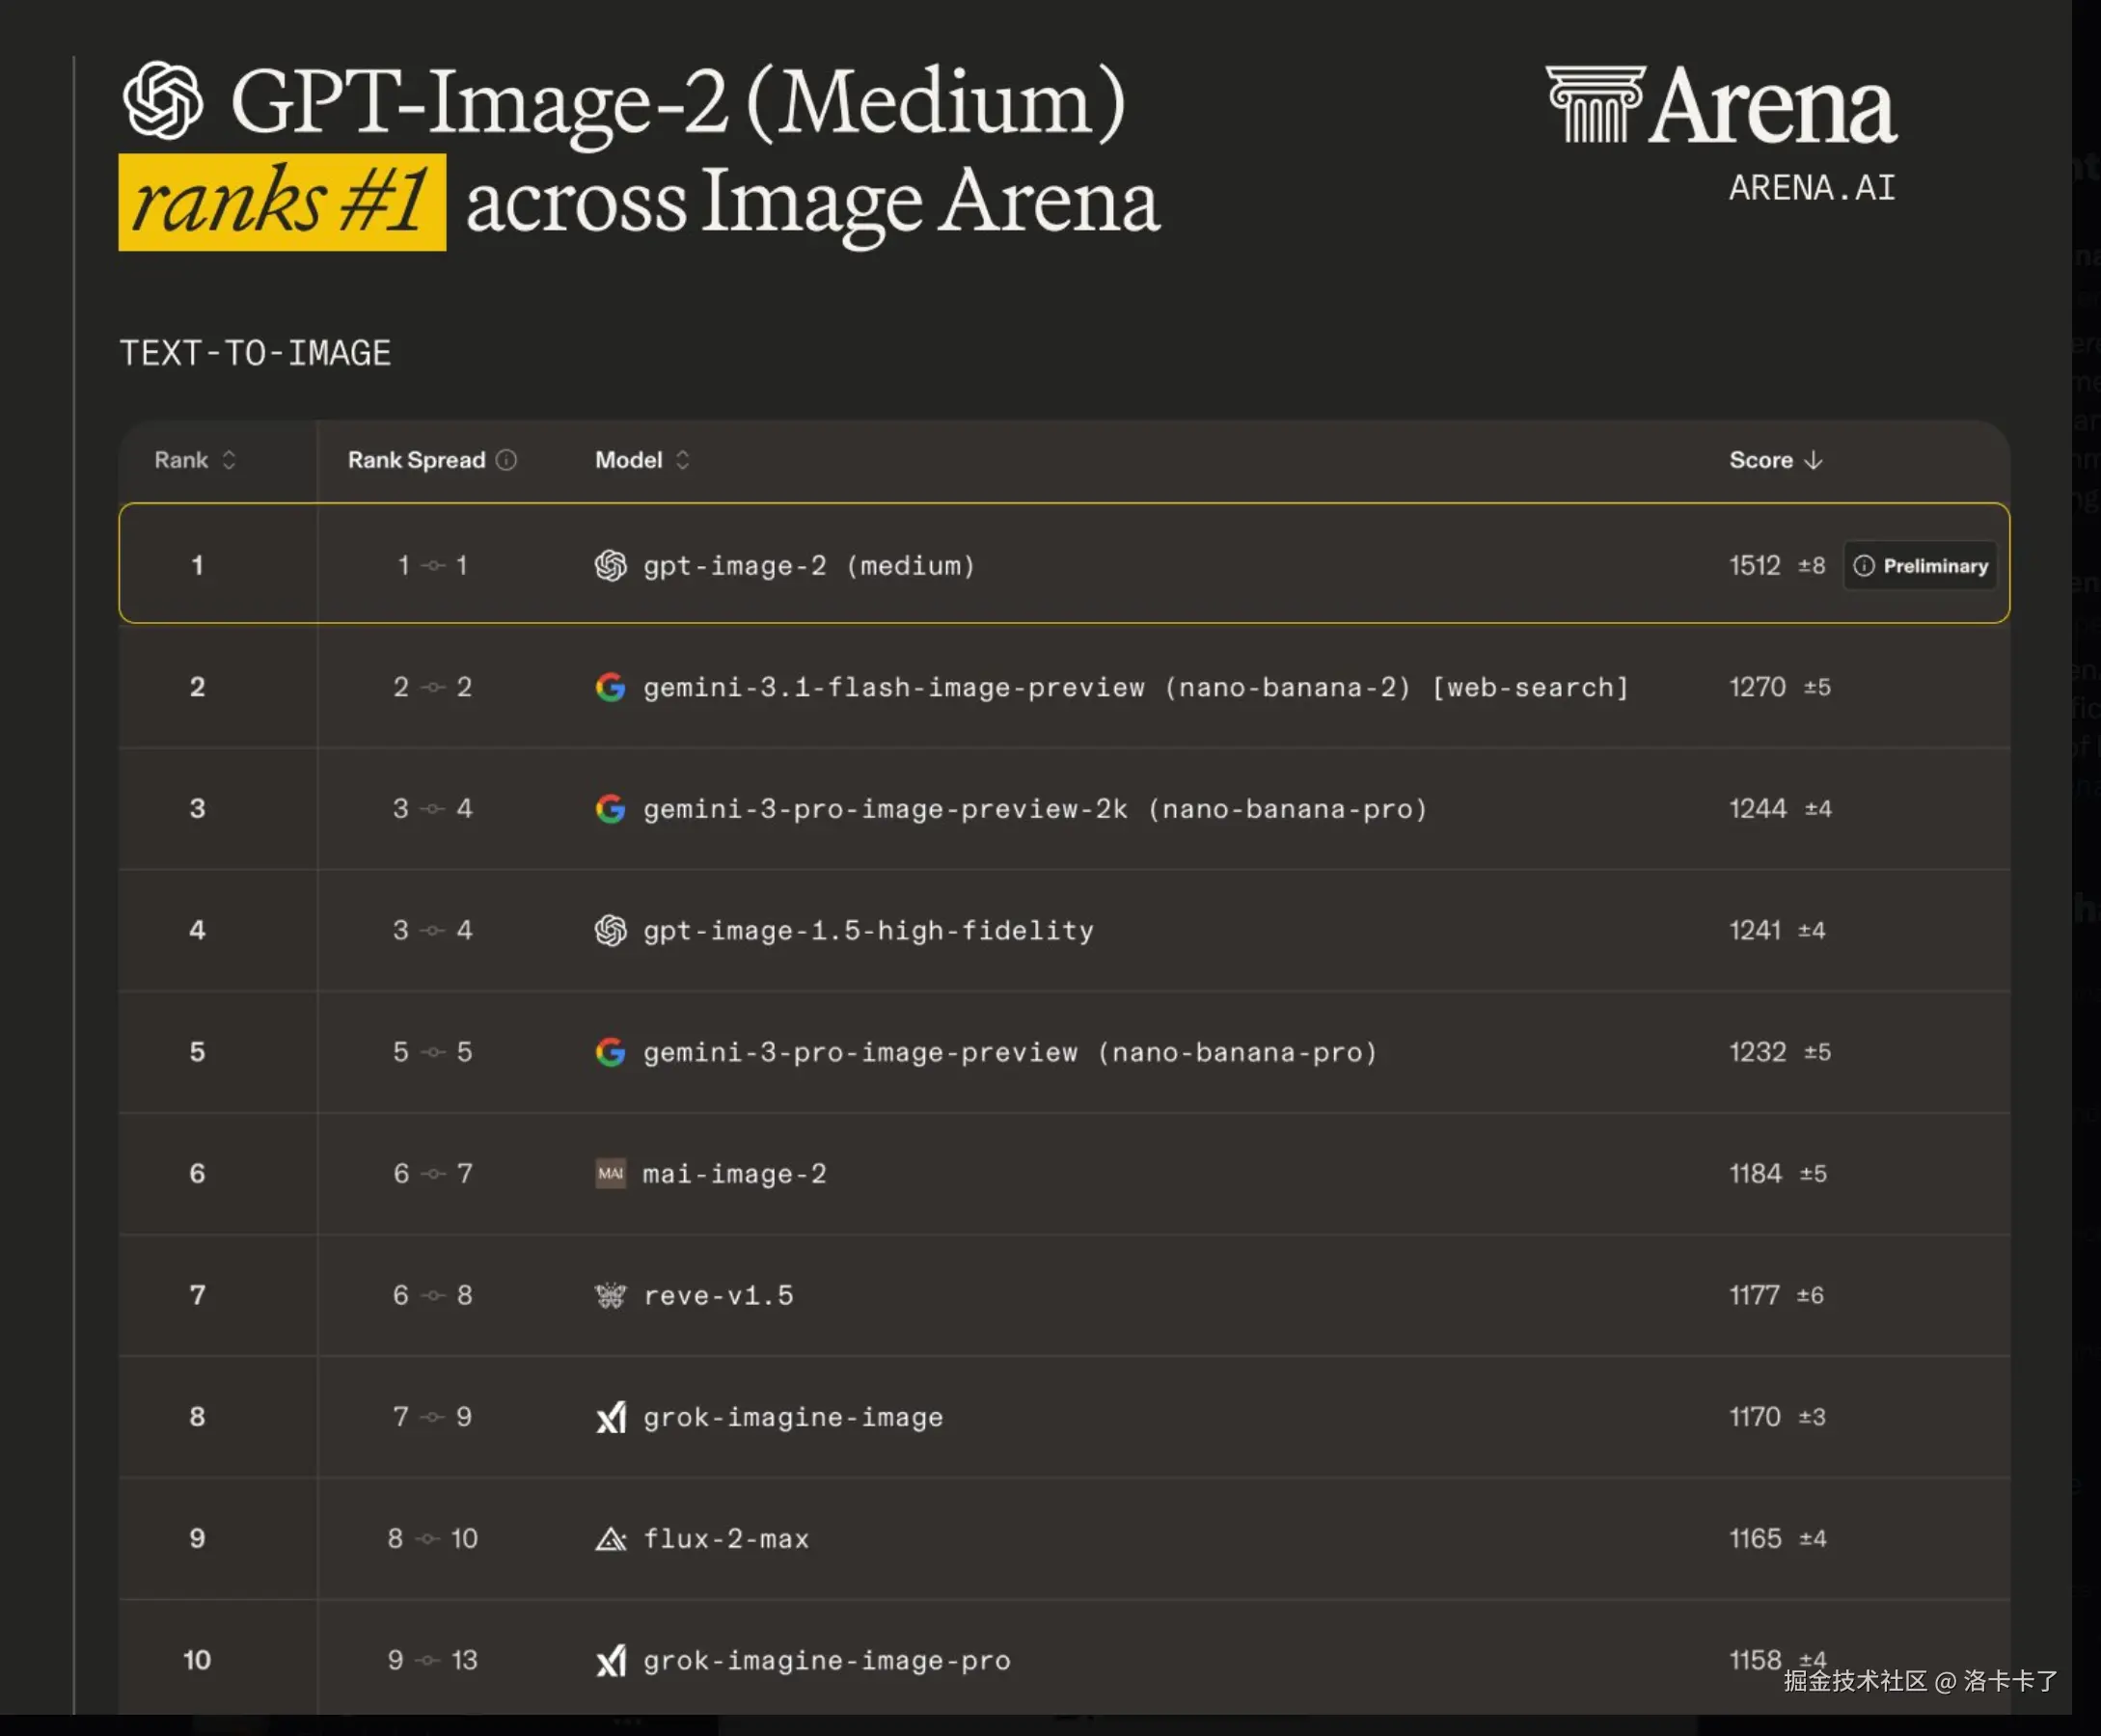Click the OpenAI icon beside gpt-image-2 (medium)

coord(610,566)
